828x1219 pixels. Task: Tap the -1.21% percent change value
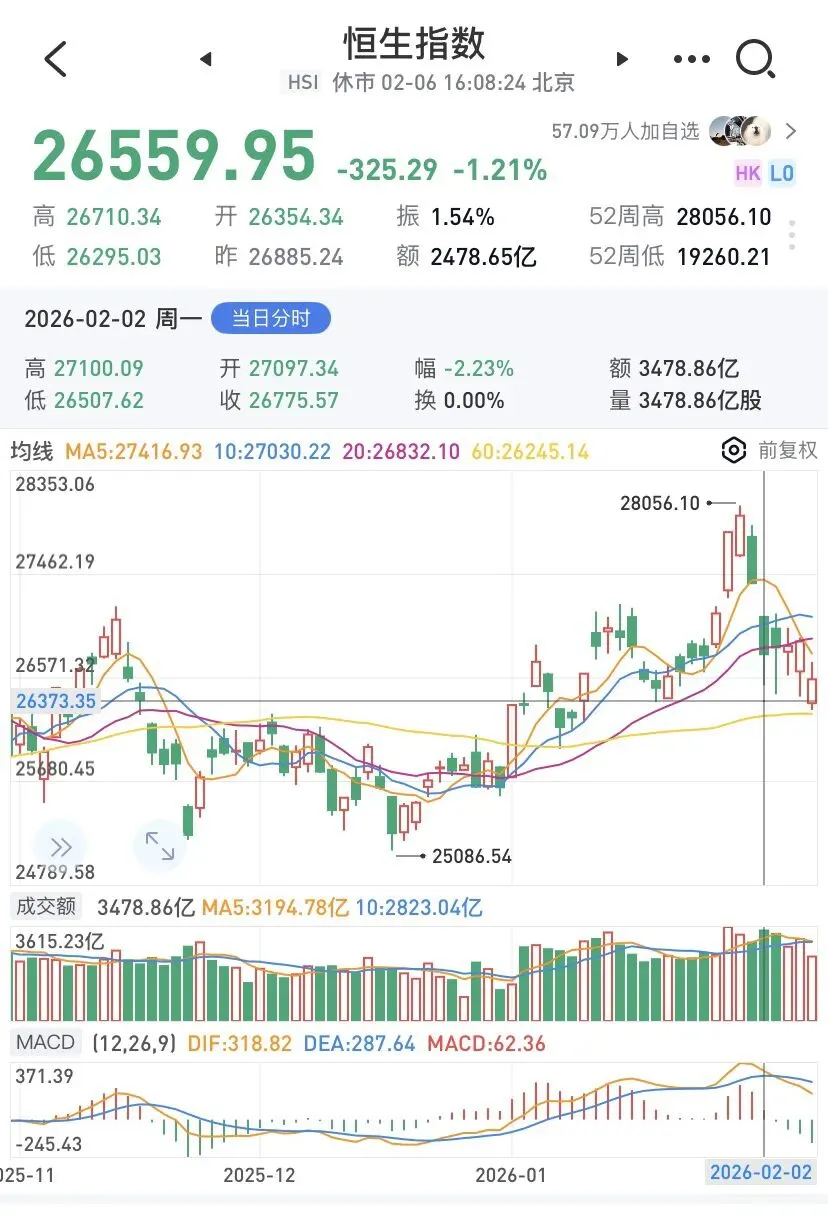click(501, 171)
